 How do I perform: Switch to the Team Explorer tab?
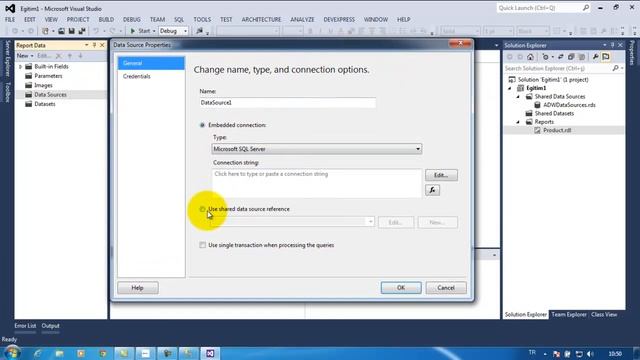coord(569,315)
